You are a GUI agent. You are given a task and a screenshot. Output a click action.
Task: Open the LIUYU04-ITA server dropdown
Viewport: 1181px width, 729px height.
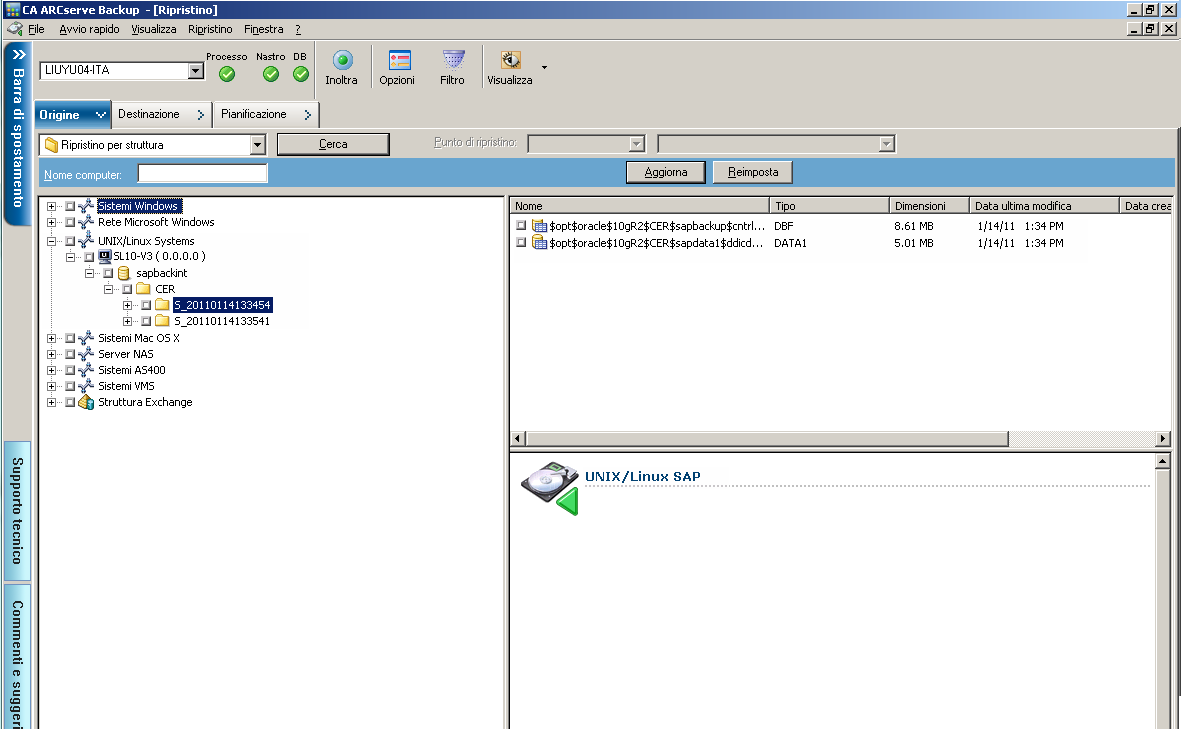tap(196, 71)
